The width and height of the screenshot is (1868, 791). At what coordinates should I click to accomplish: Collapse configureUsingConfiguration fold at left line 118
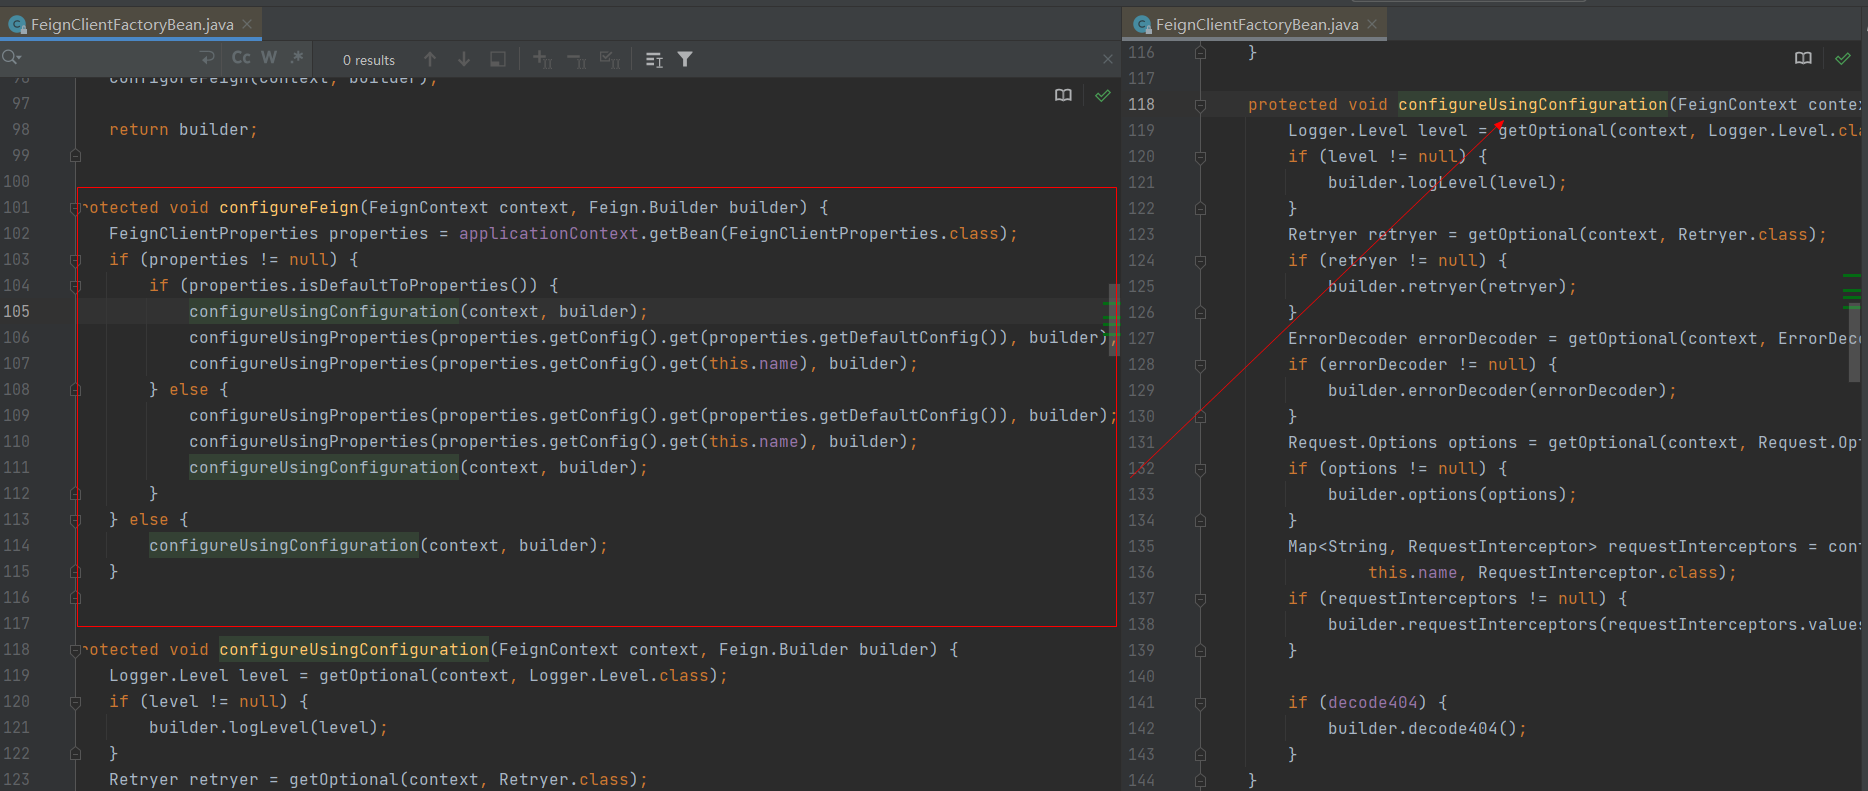coord(75,650)
